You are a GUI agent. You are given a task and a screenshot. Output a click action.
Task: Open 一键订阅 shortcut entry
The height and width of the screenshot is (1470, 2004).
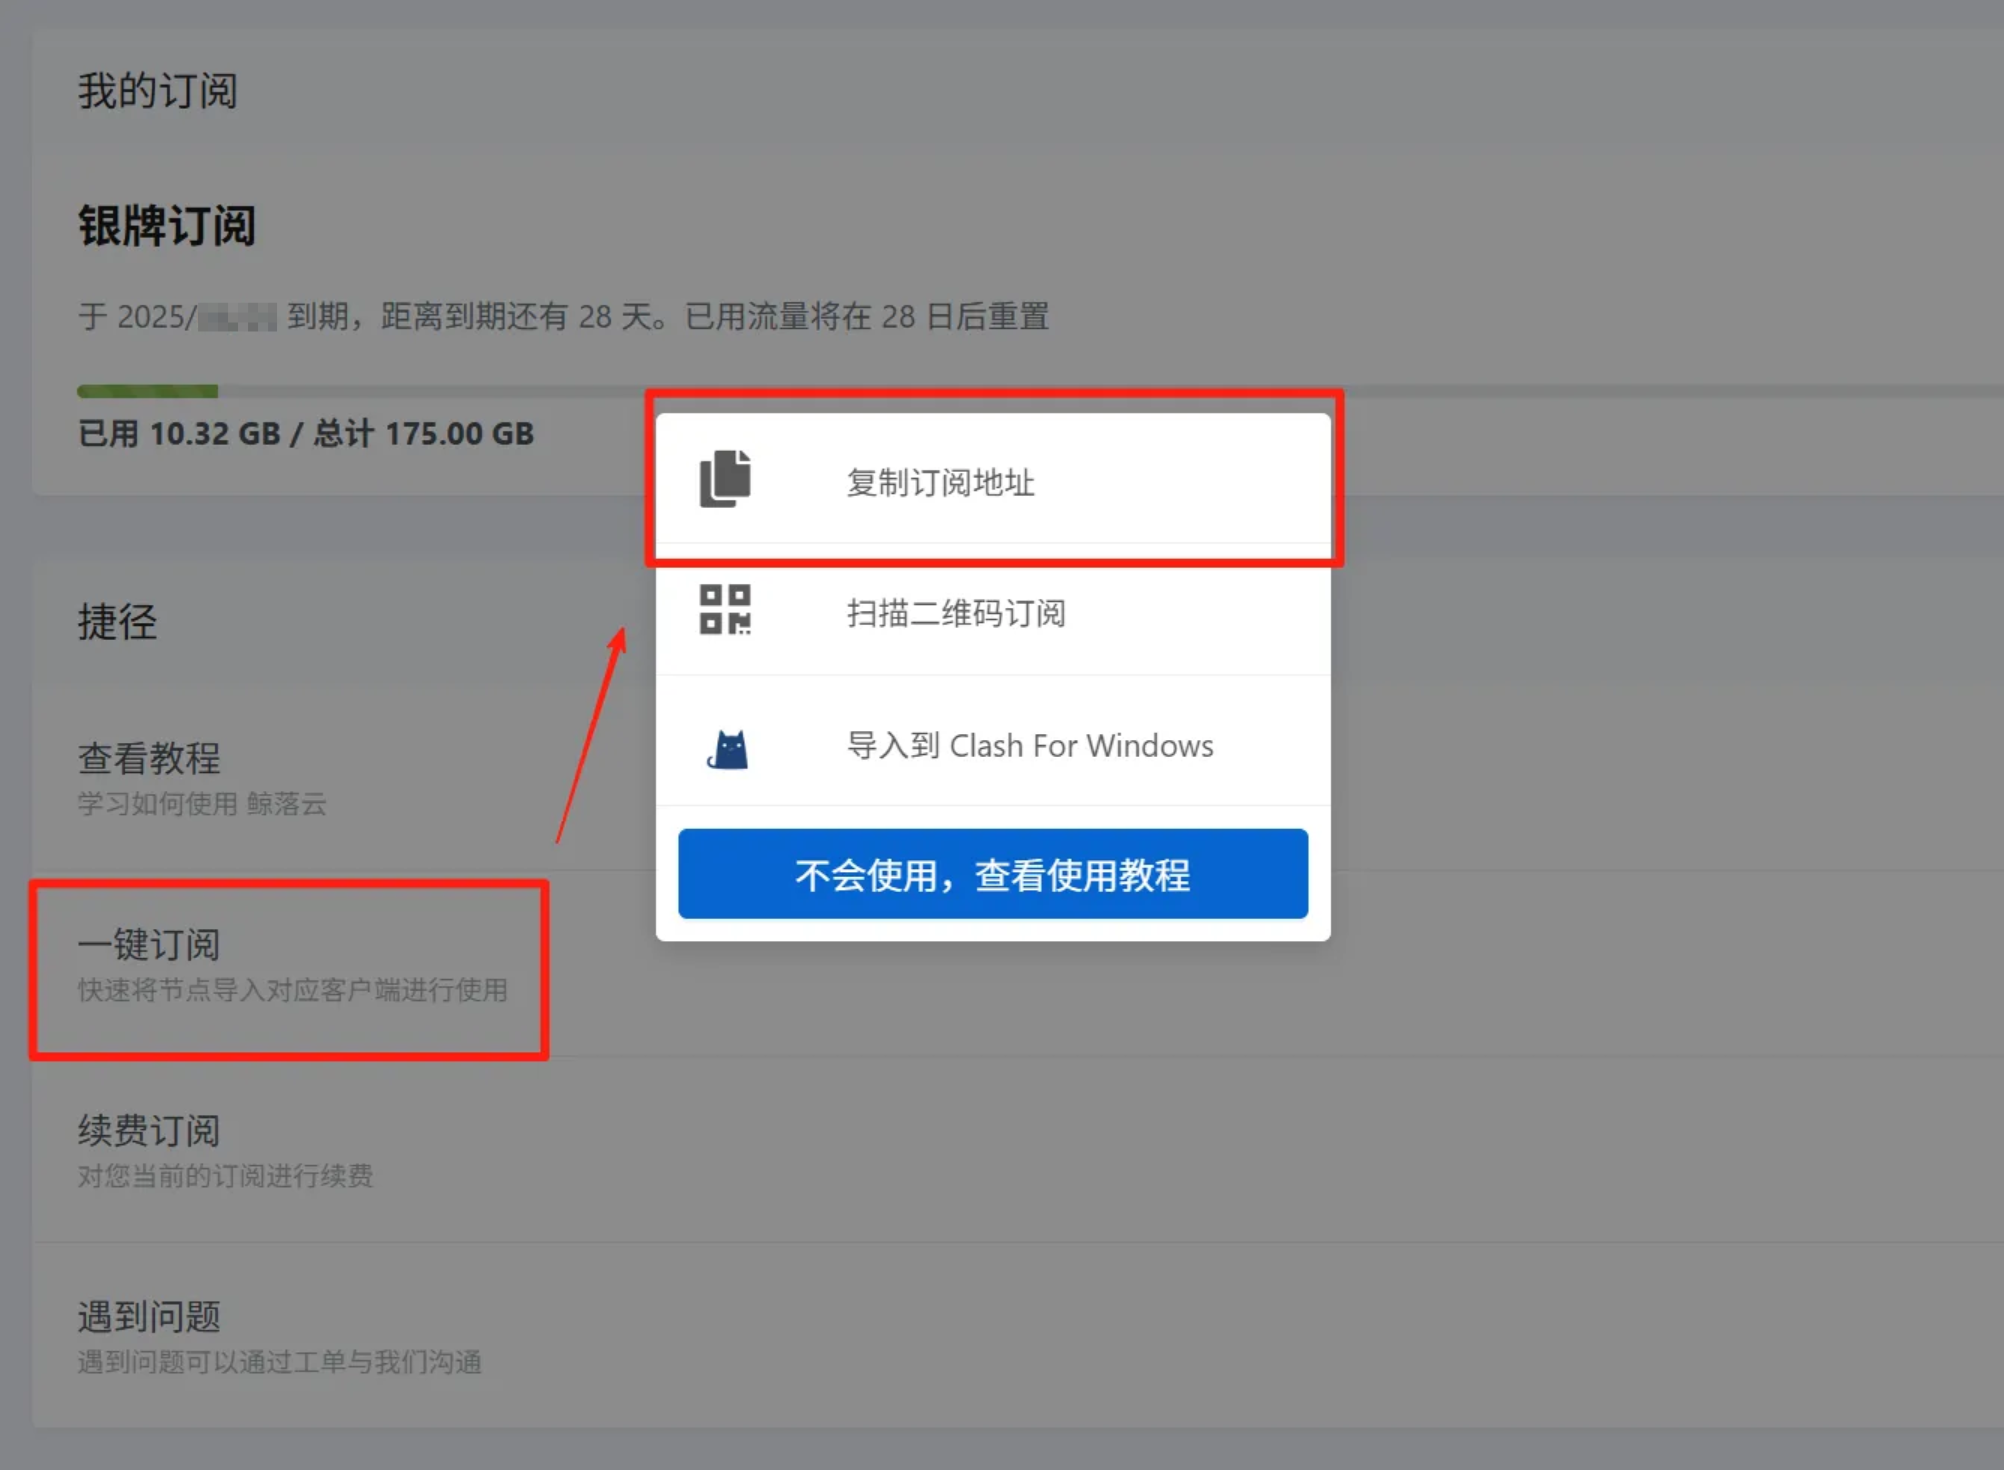click(x=149, y=944)
